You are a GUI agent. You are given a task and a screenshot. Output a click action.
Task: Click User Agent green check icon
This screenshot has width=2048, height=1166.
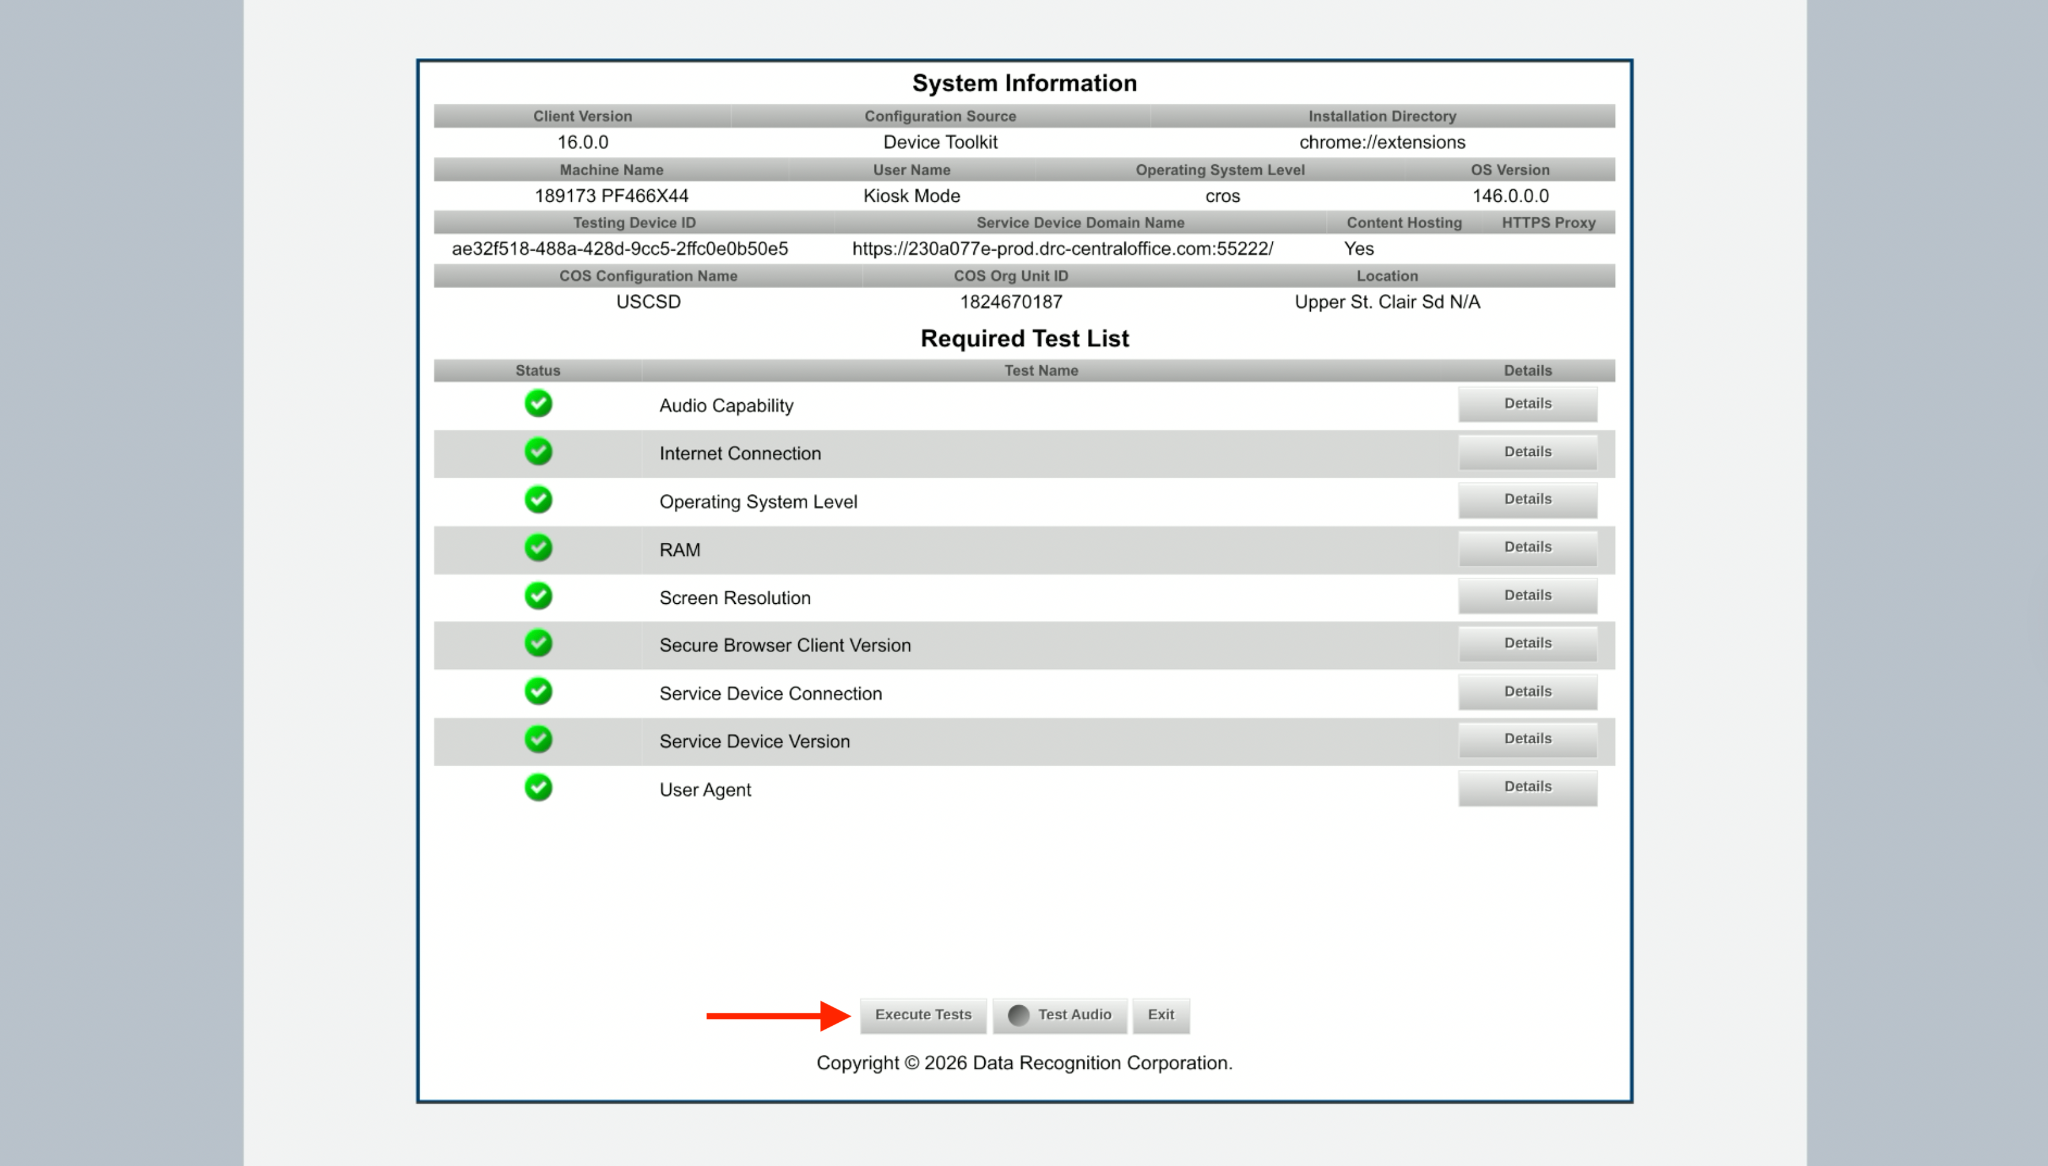click(x=538, y=788)
